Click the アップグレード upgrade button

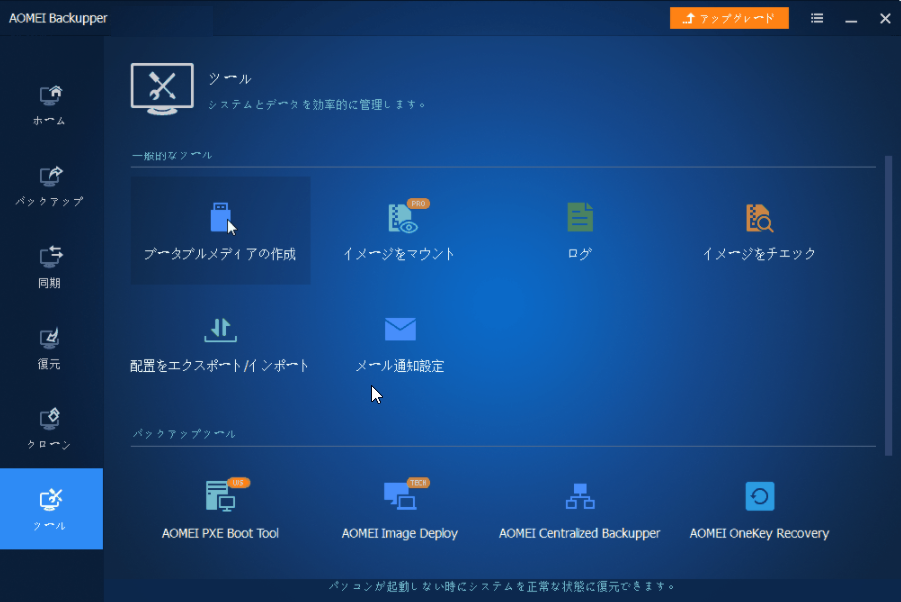pyautogui.click(x=729, y=18)
